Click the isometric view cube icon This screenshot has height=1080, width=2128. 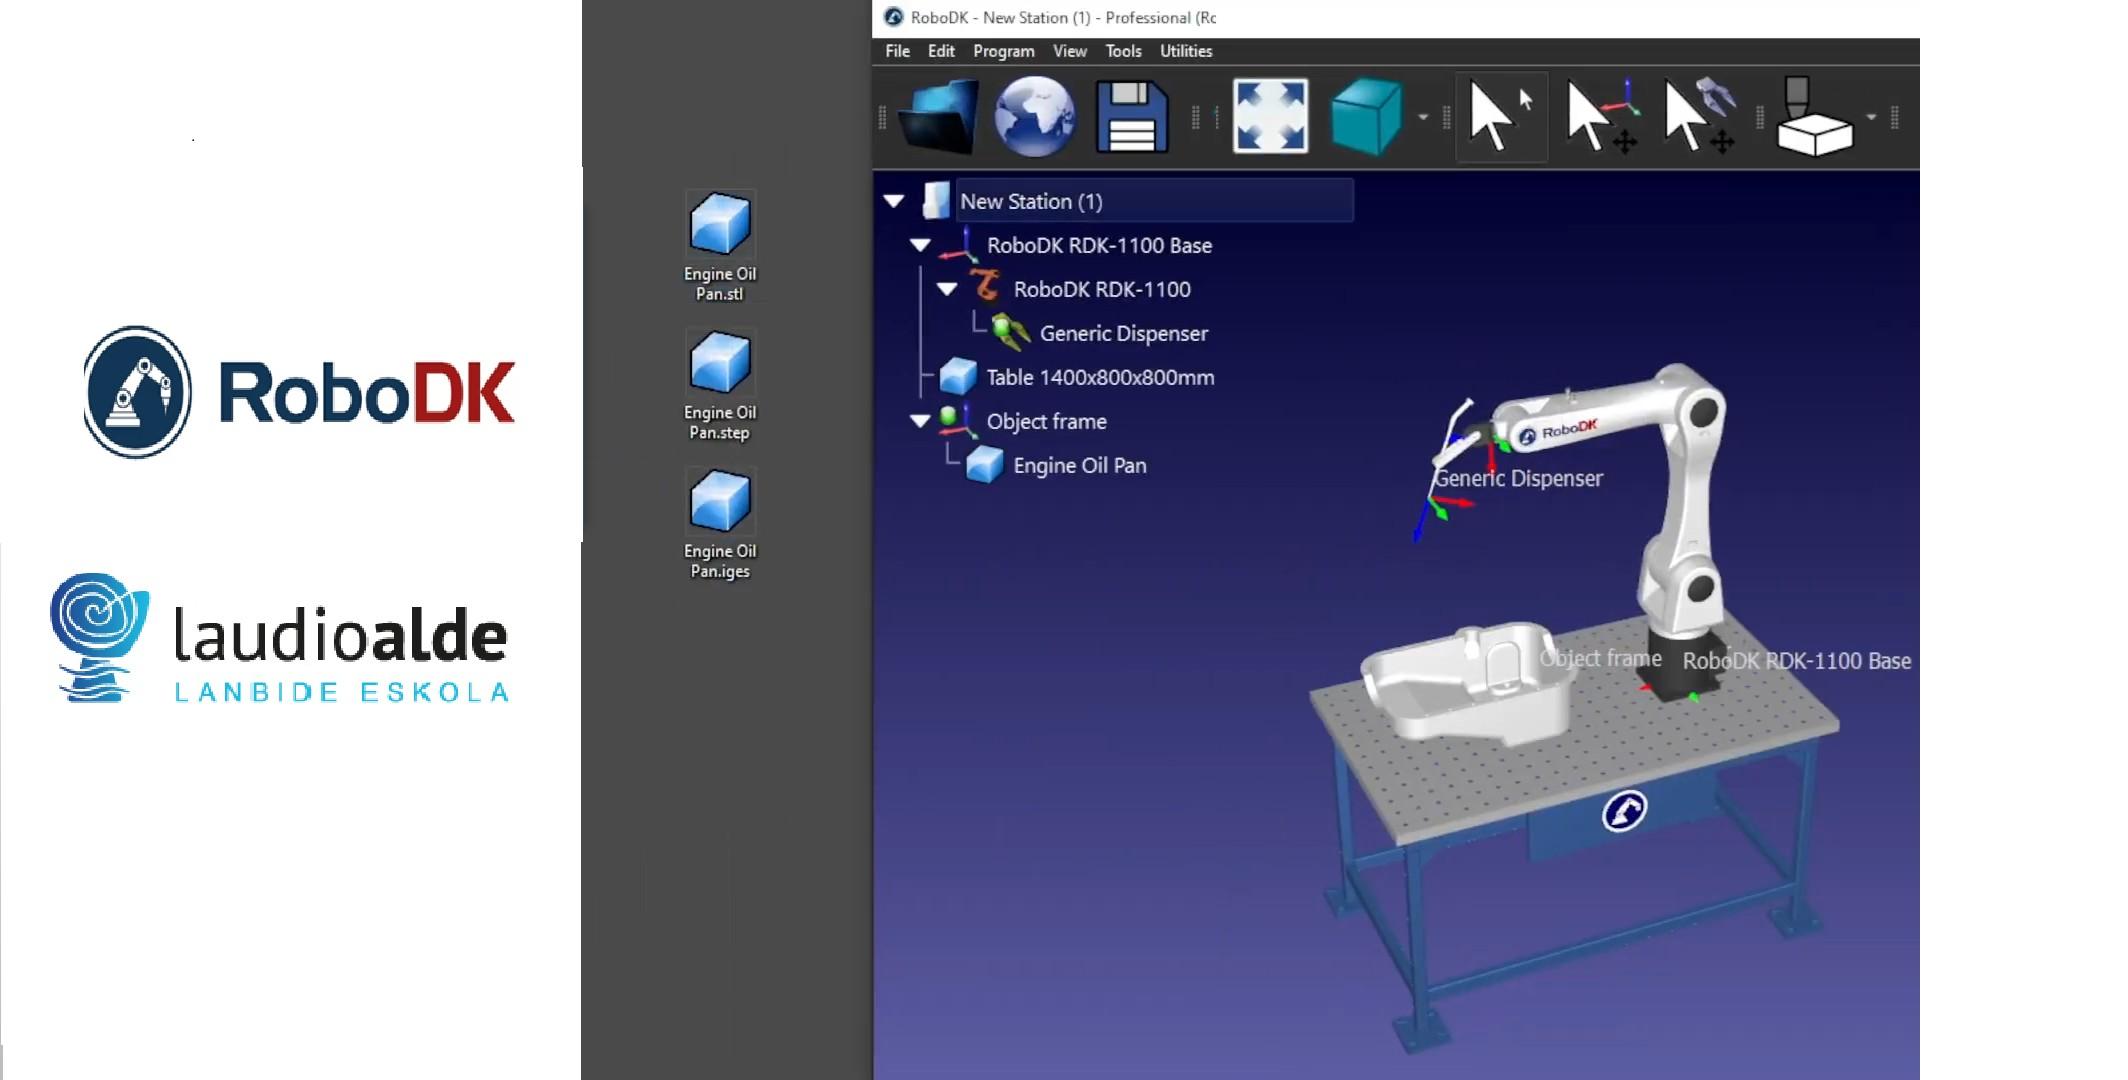pyautogui.click(x=1366, y=117)
